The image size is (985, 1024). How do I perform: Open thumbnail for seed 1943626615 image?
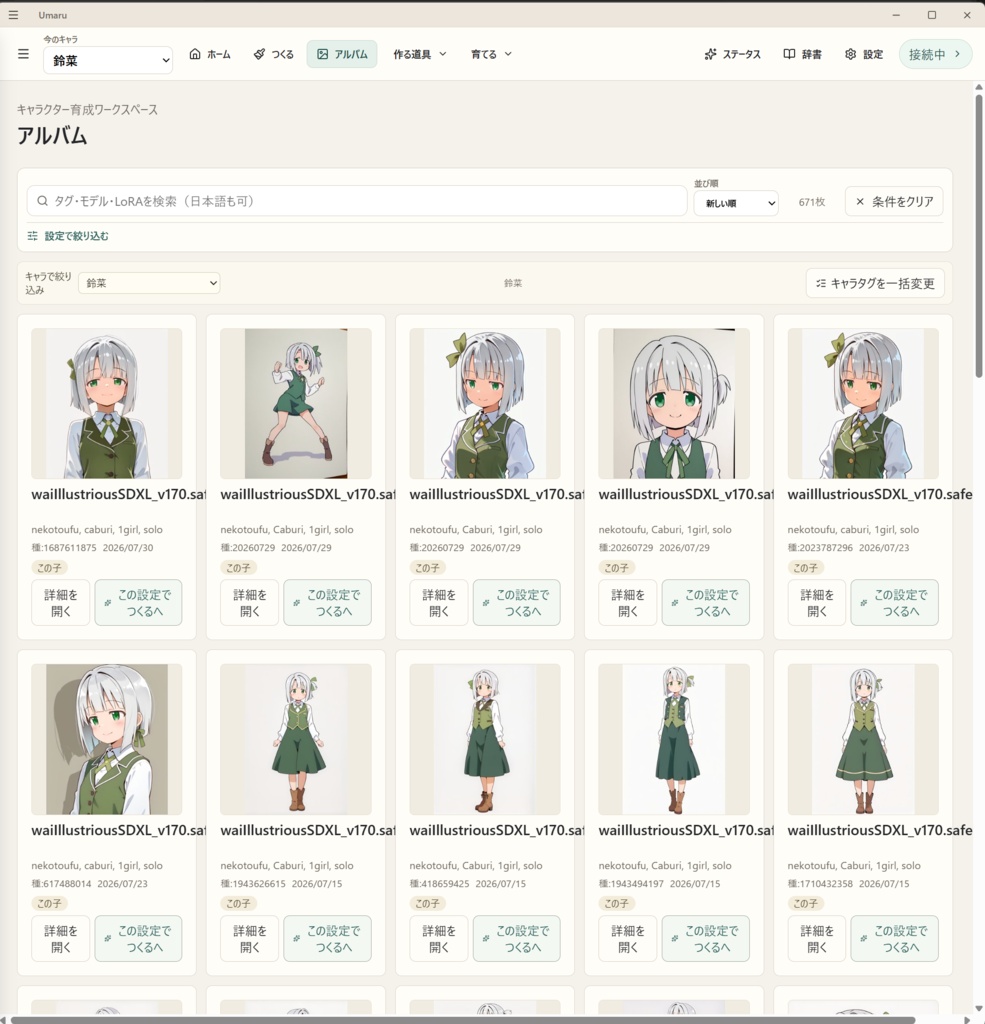click(x=296, y=739)
